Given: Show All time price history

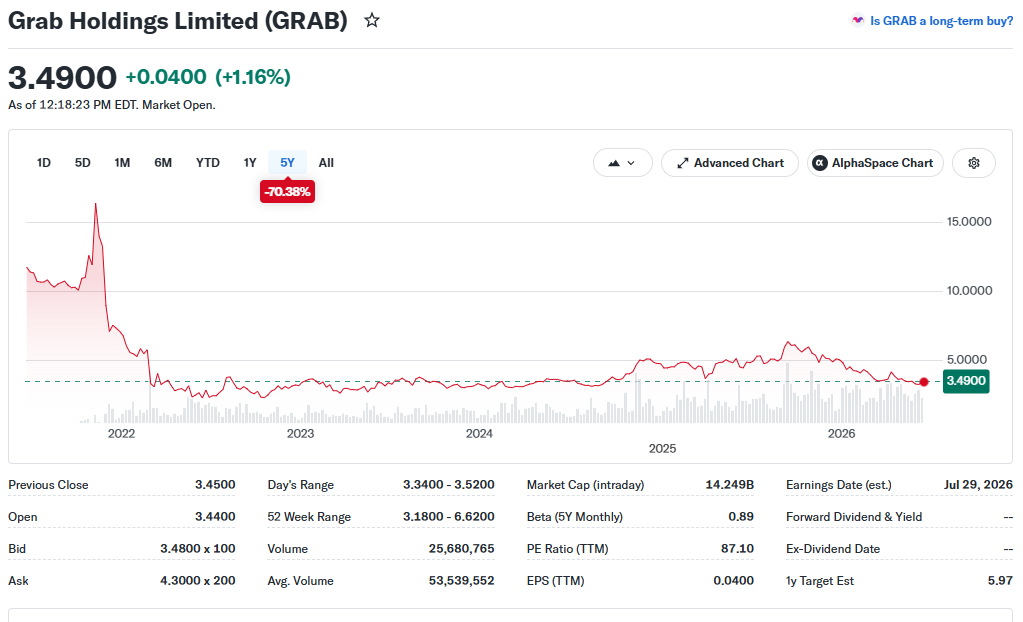Looking at the screenshot, I should click(x=326, y=163).
